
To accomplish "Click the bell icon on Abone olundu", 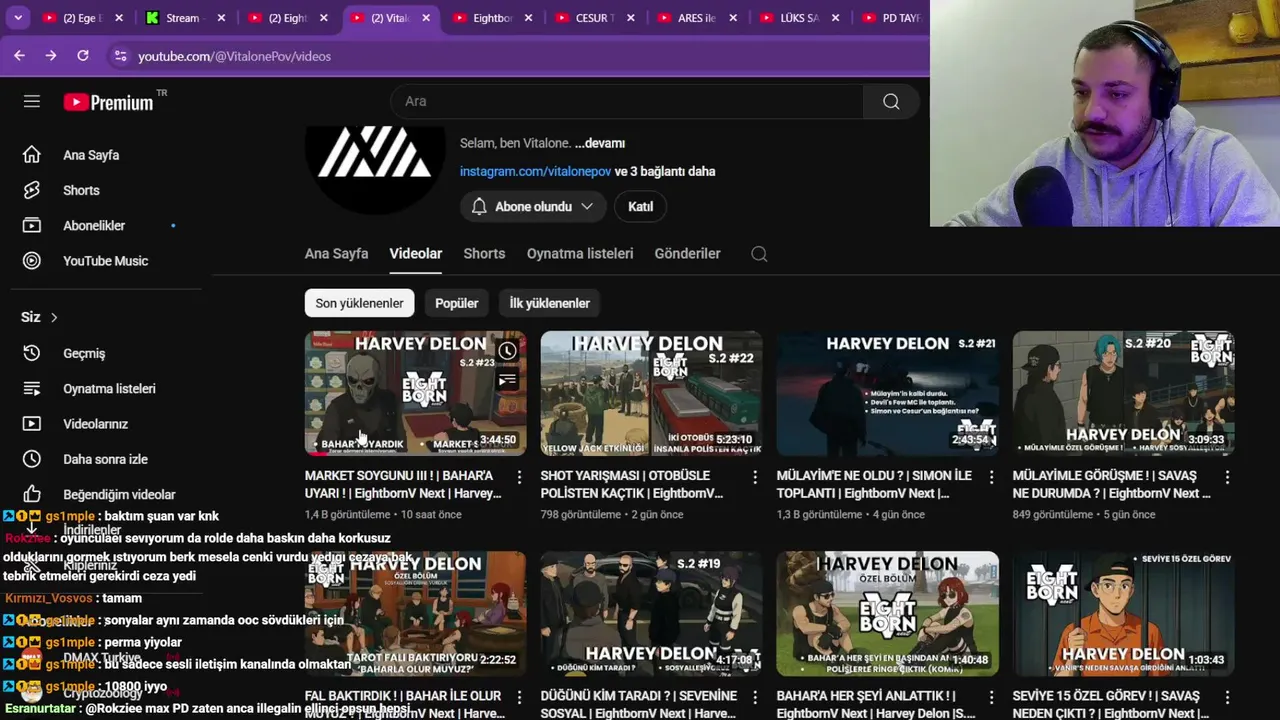I will pos(479,206).
